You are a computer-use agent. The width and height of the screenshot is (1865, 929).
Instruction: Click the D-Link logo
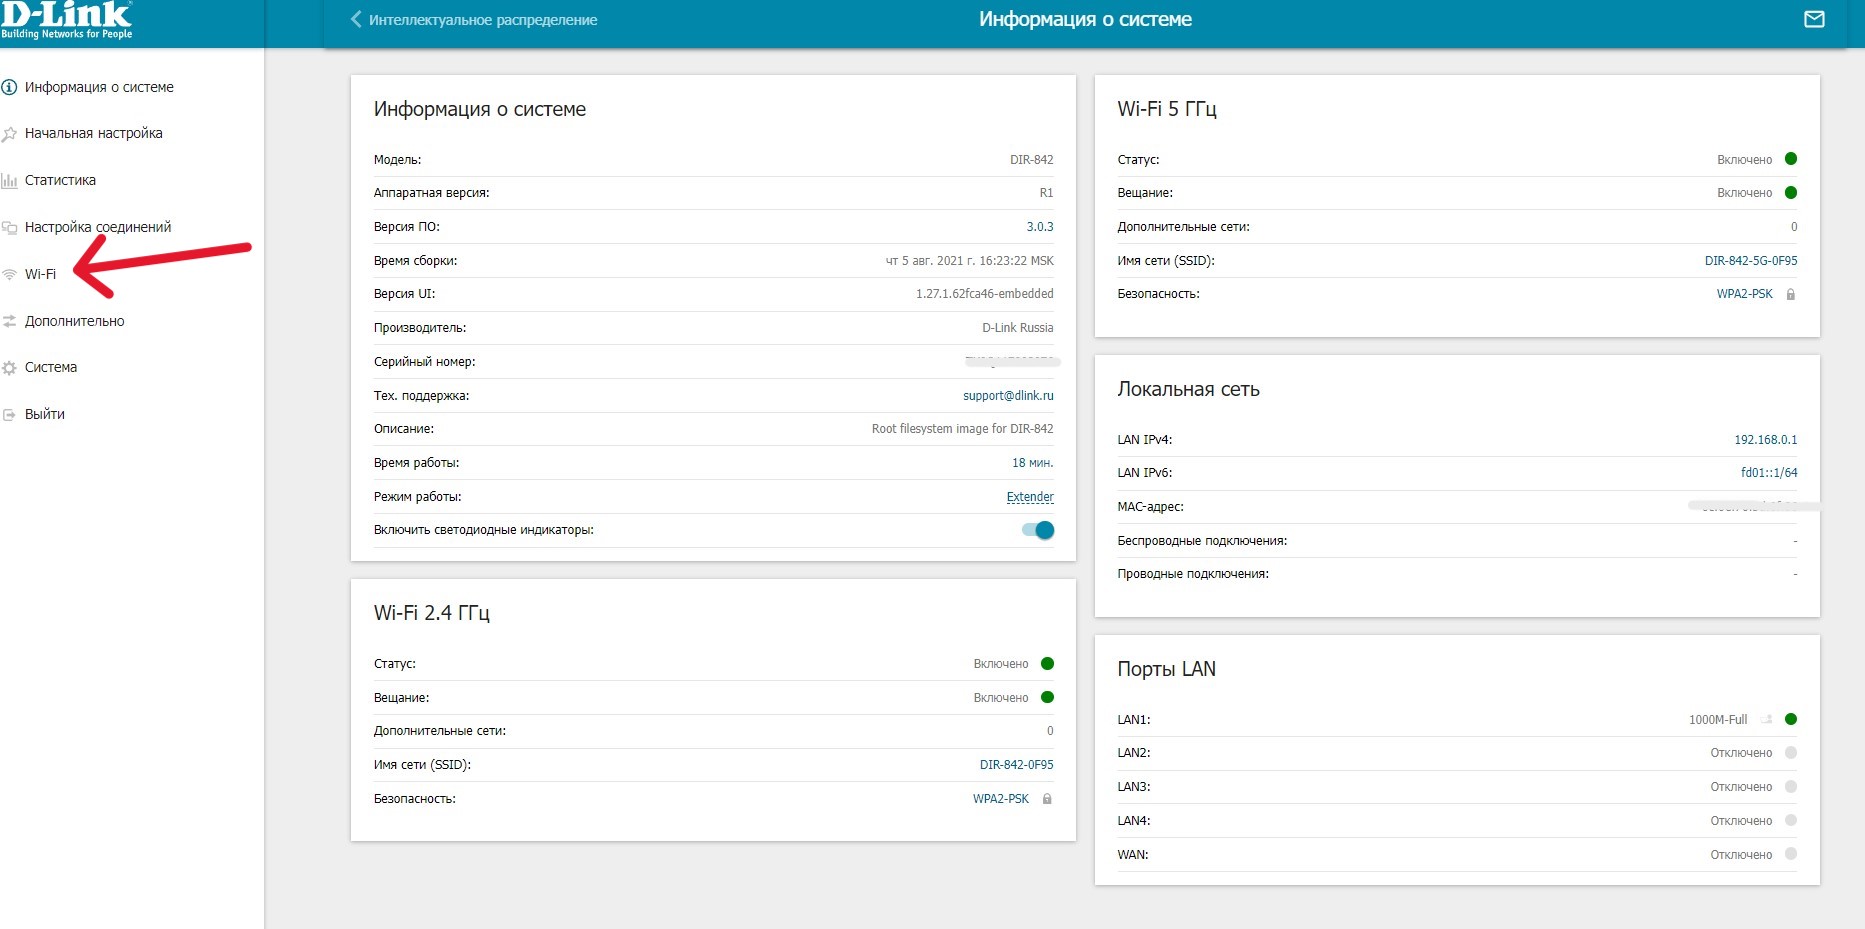[66, 21]
